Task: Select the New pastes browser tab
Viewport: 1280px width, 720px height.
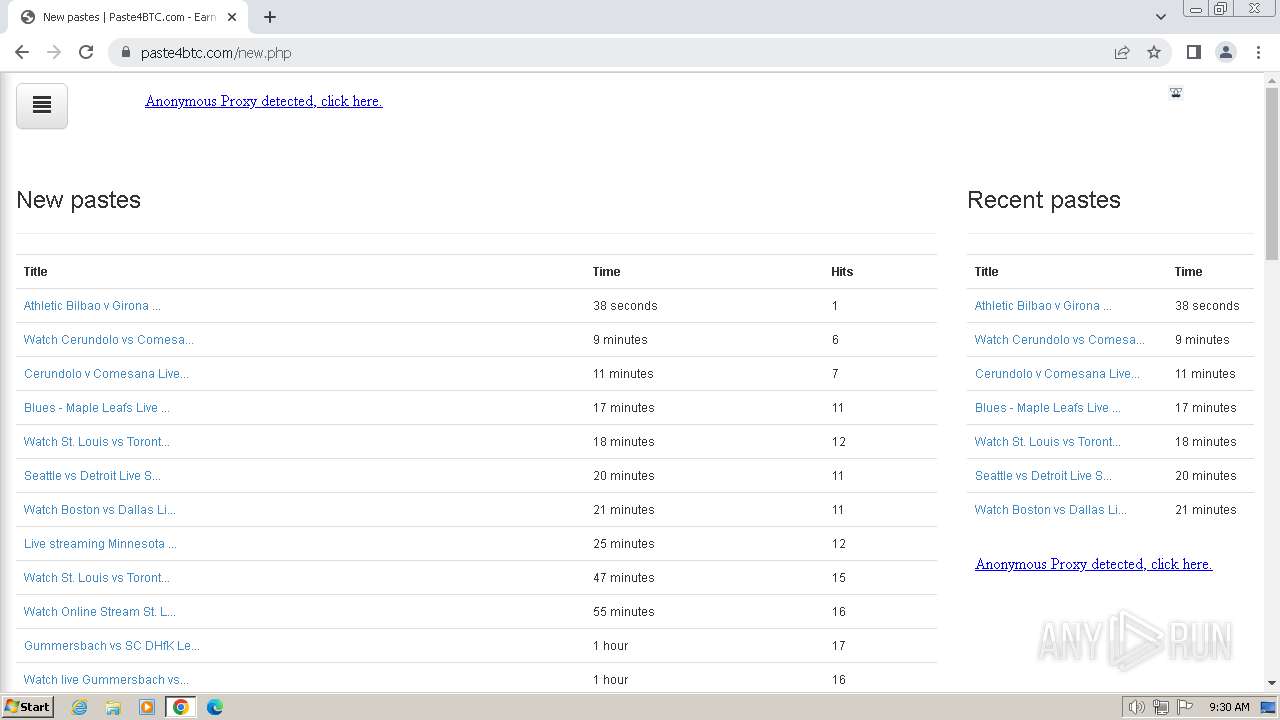Action: 128,17
